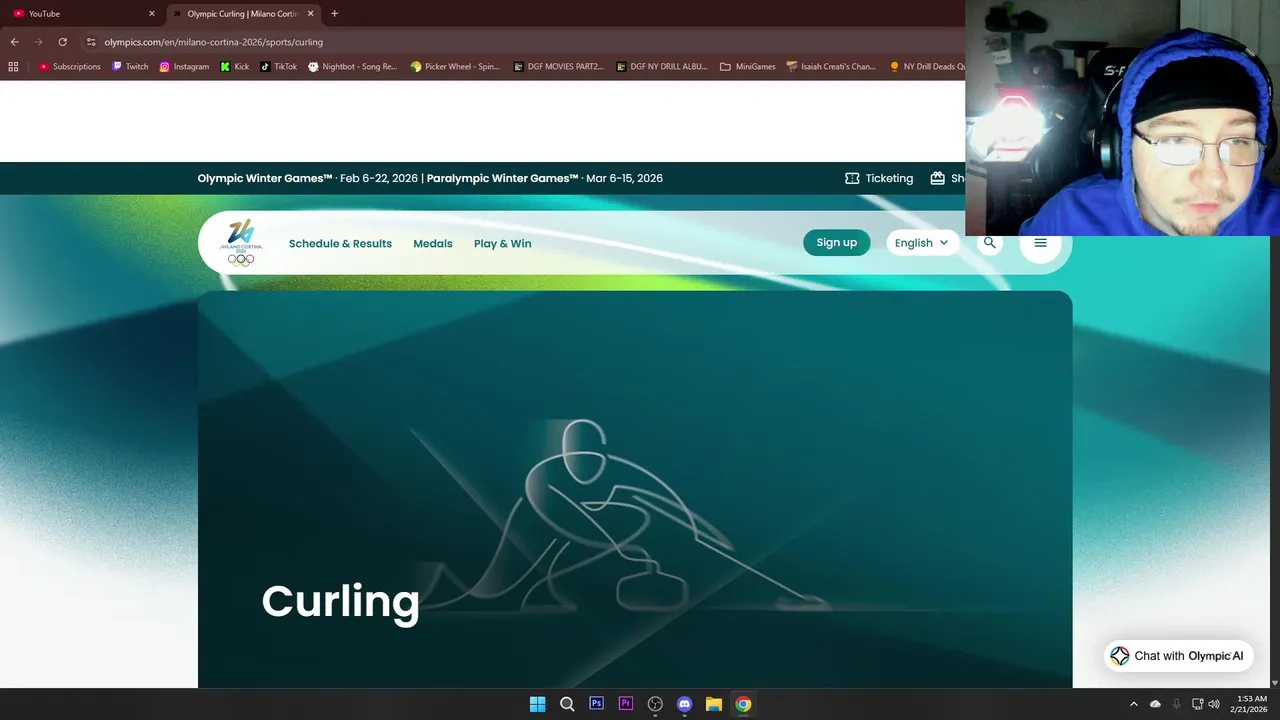Click the network icon in system tray
This screenshot has height=720, width=1280.
pyautogui.click(x=1197, y=704)
